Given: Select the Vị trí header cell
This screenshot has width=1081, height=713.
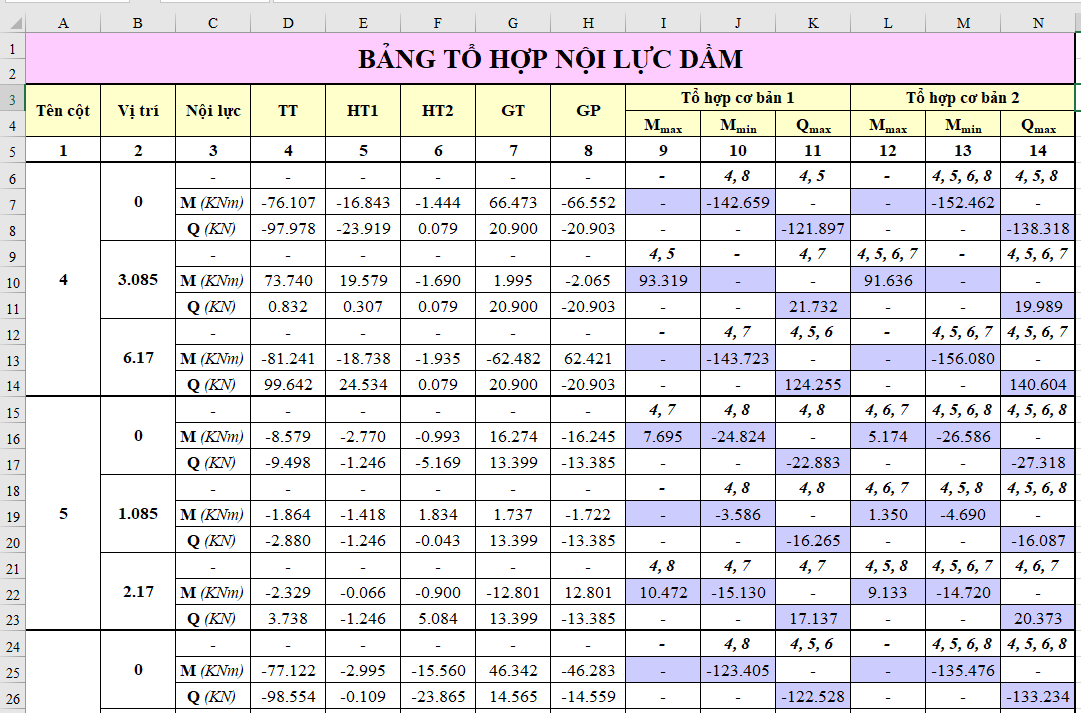Looking at the screenshot, I should [x=138, y=111].
